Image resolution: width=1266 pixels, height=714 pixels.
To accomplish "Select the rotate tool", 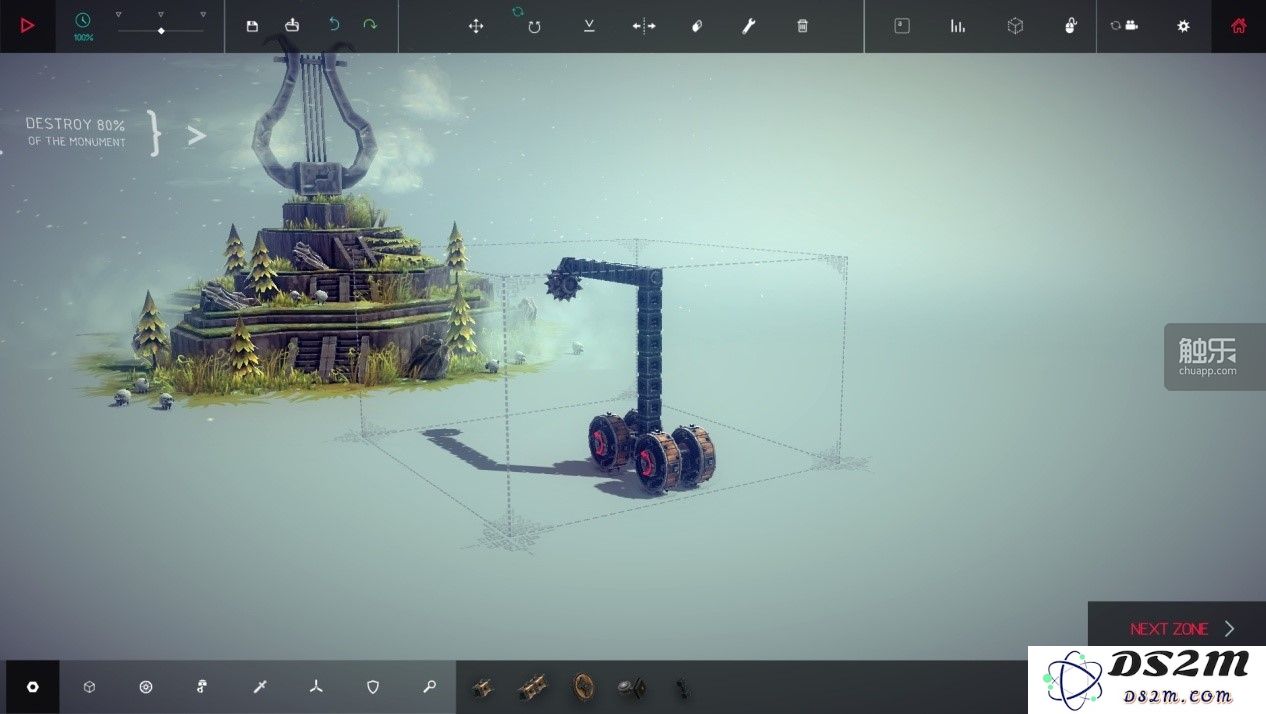I will coord(534,26).
